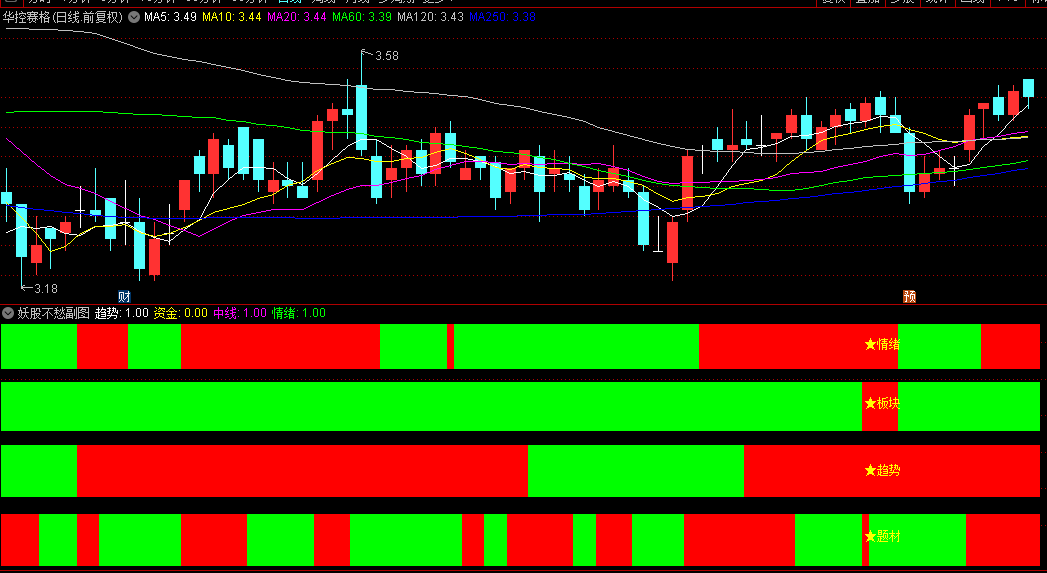1047x573 pixels.
Task: Click the ★题材 band label
Action: click(x=882, y=536)
